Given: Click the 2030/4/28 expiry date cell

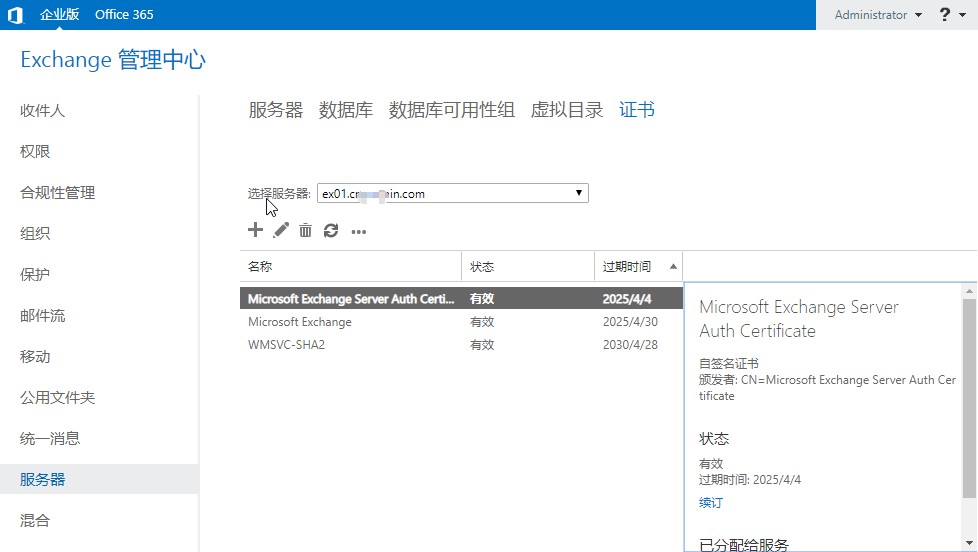Looking at the screenshot, I should pos(630,344).
